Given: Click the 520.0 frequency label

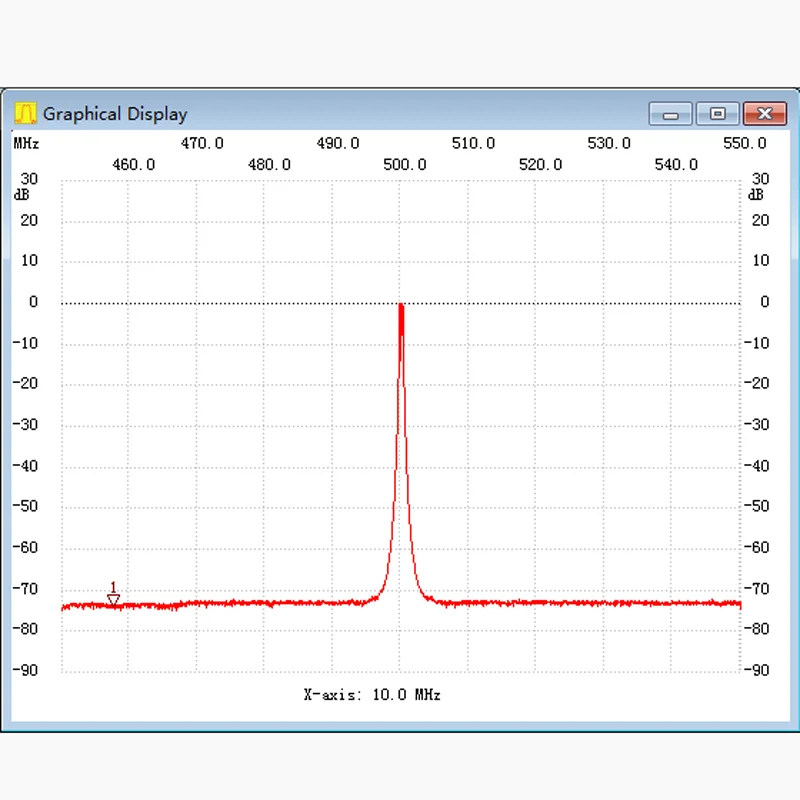Looking at the screenshot, I should [x=540, y=165].
